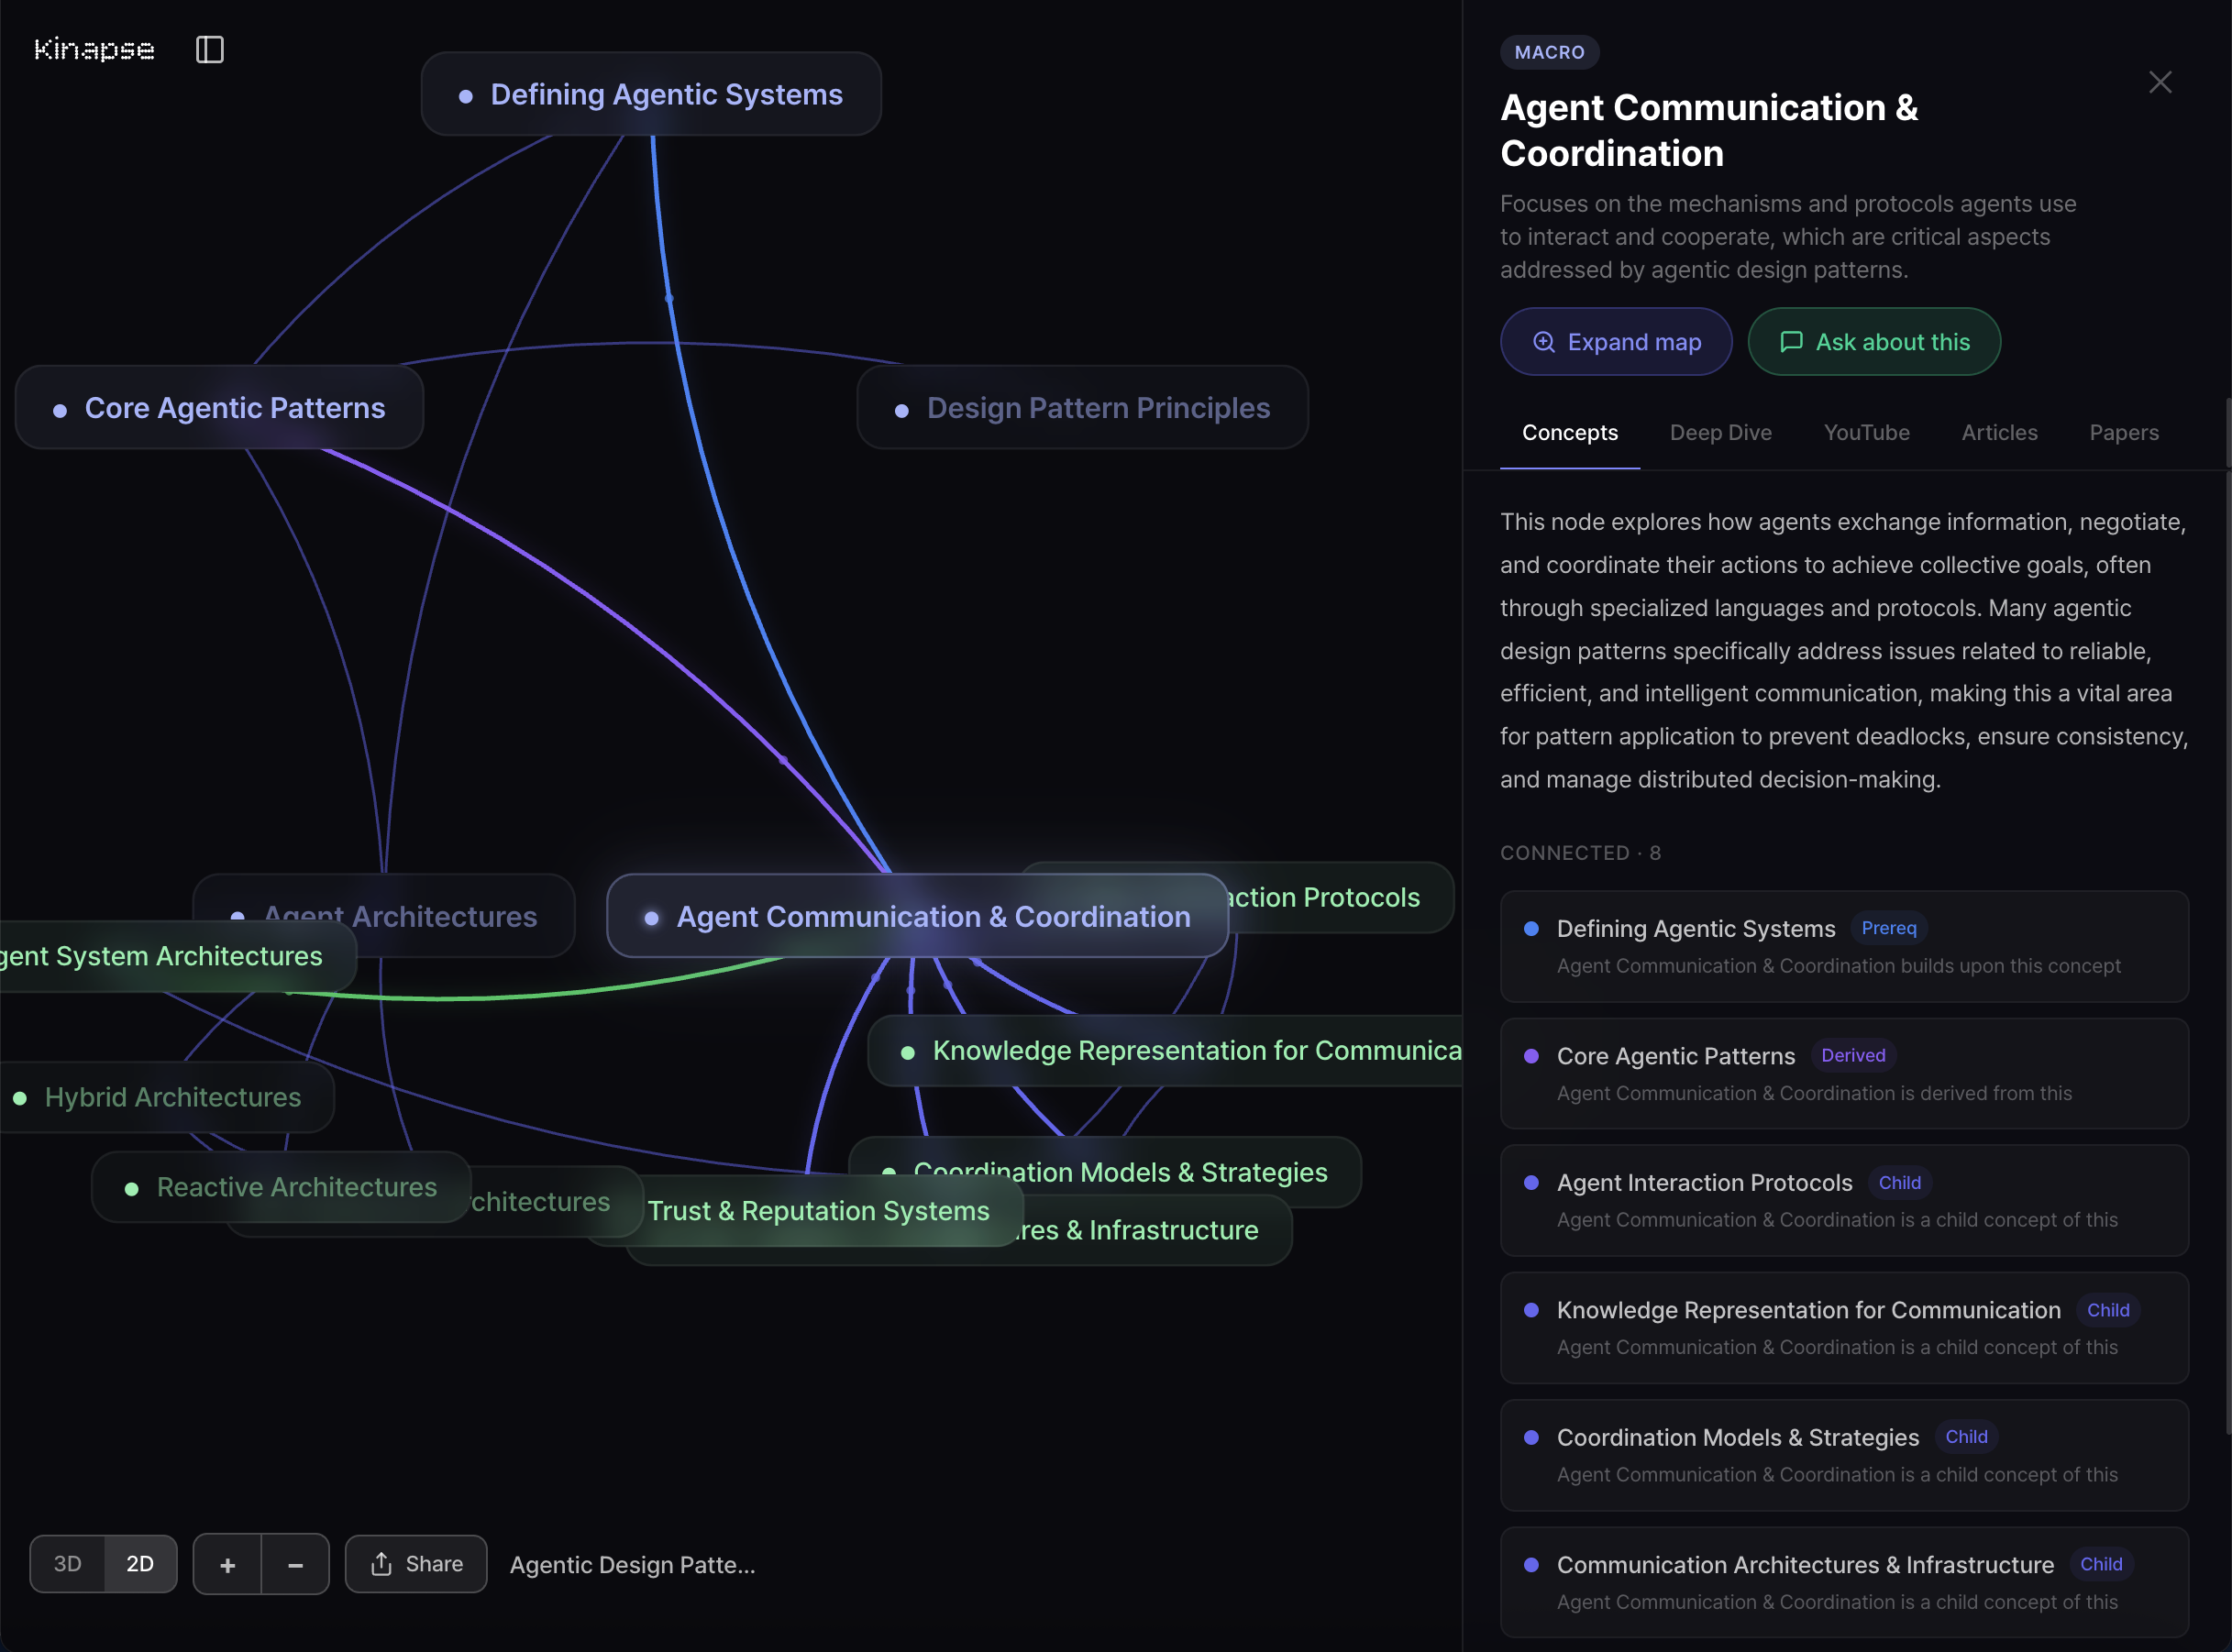Zoom out with the minus control

pos(294,1563)
